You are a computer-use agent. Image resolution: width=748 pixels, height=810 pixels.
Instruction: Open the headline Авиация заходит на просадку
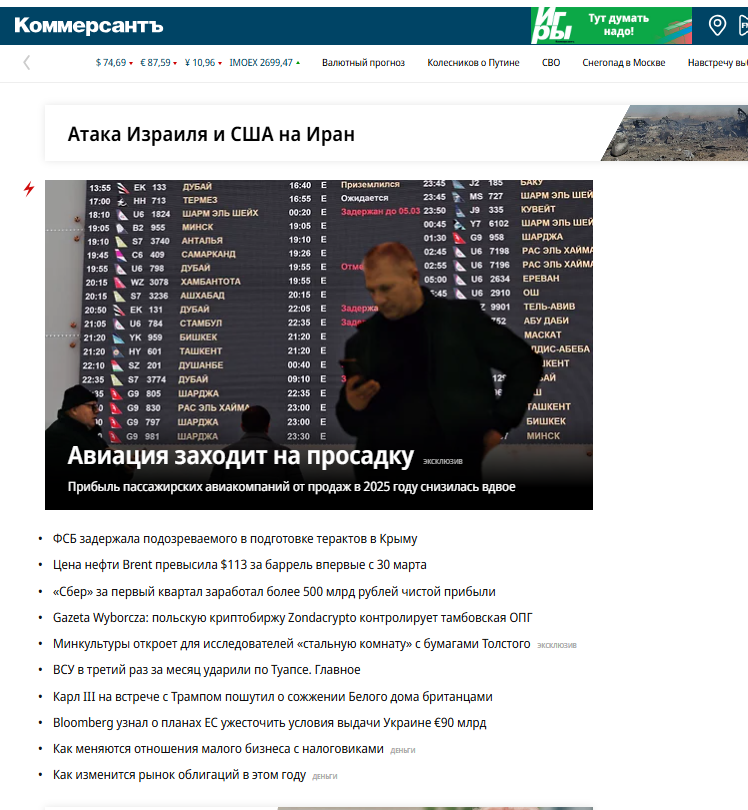pyautogui.click(x=240, y=456)
